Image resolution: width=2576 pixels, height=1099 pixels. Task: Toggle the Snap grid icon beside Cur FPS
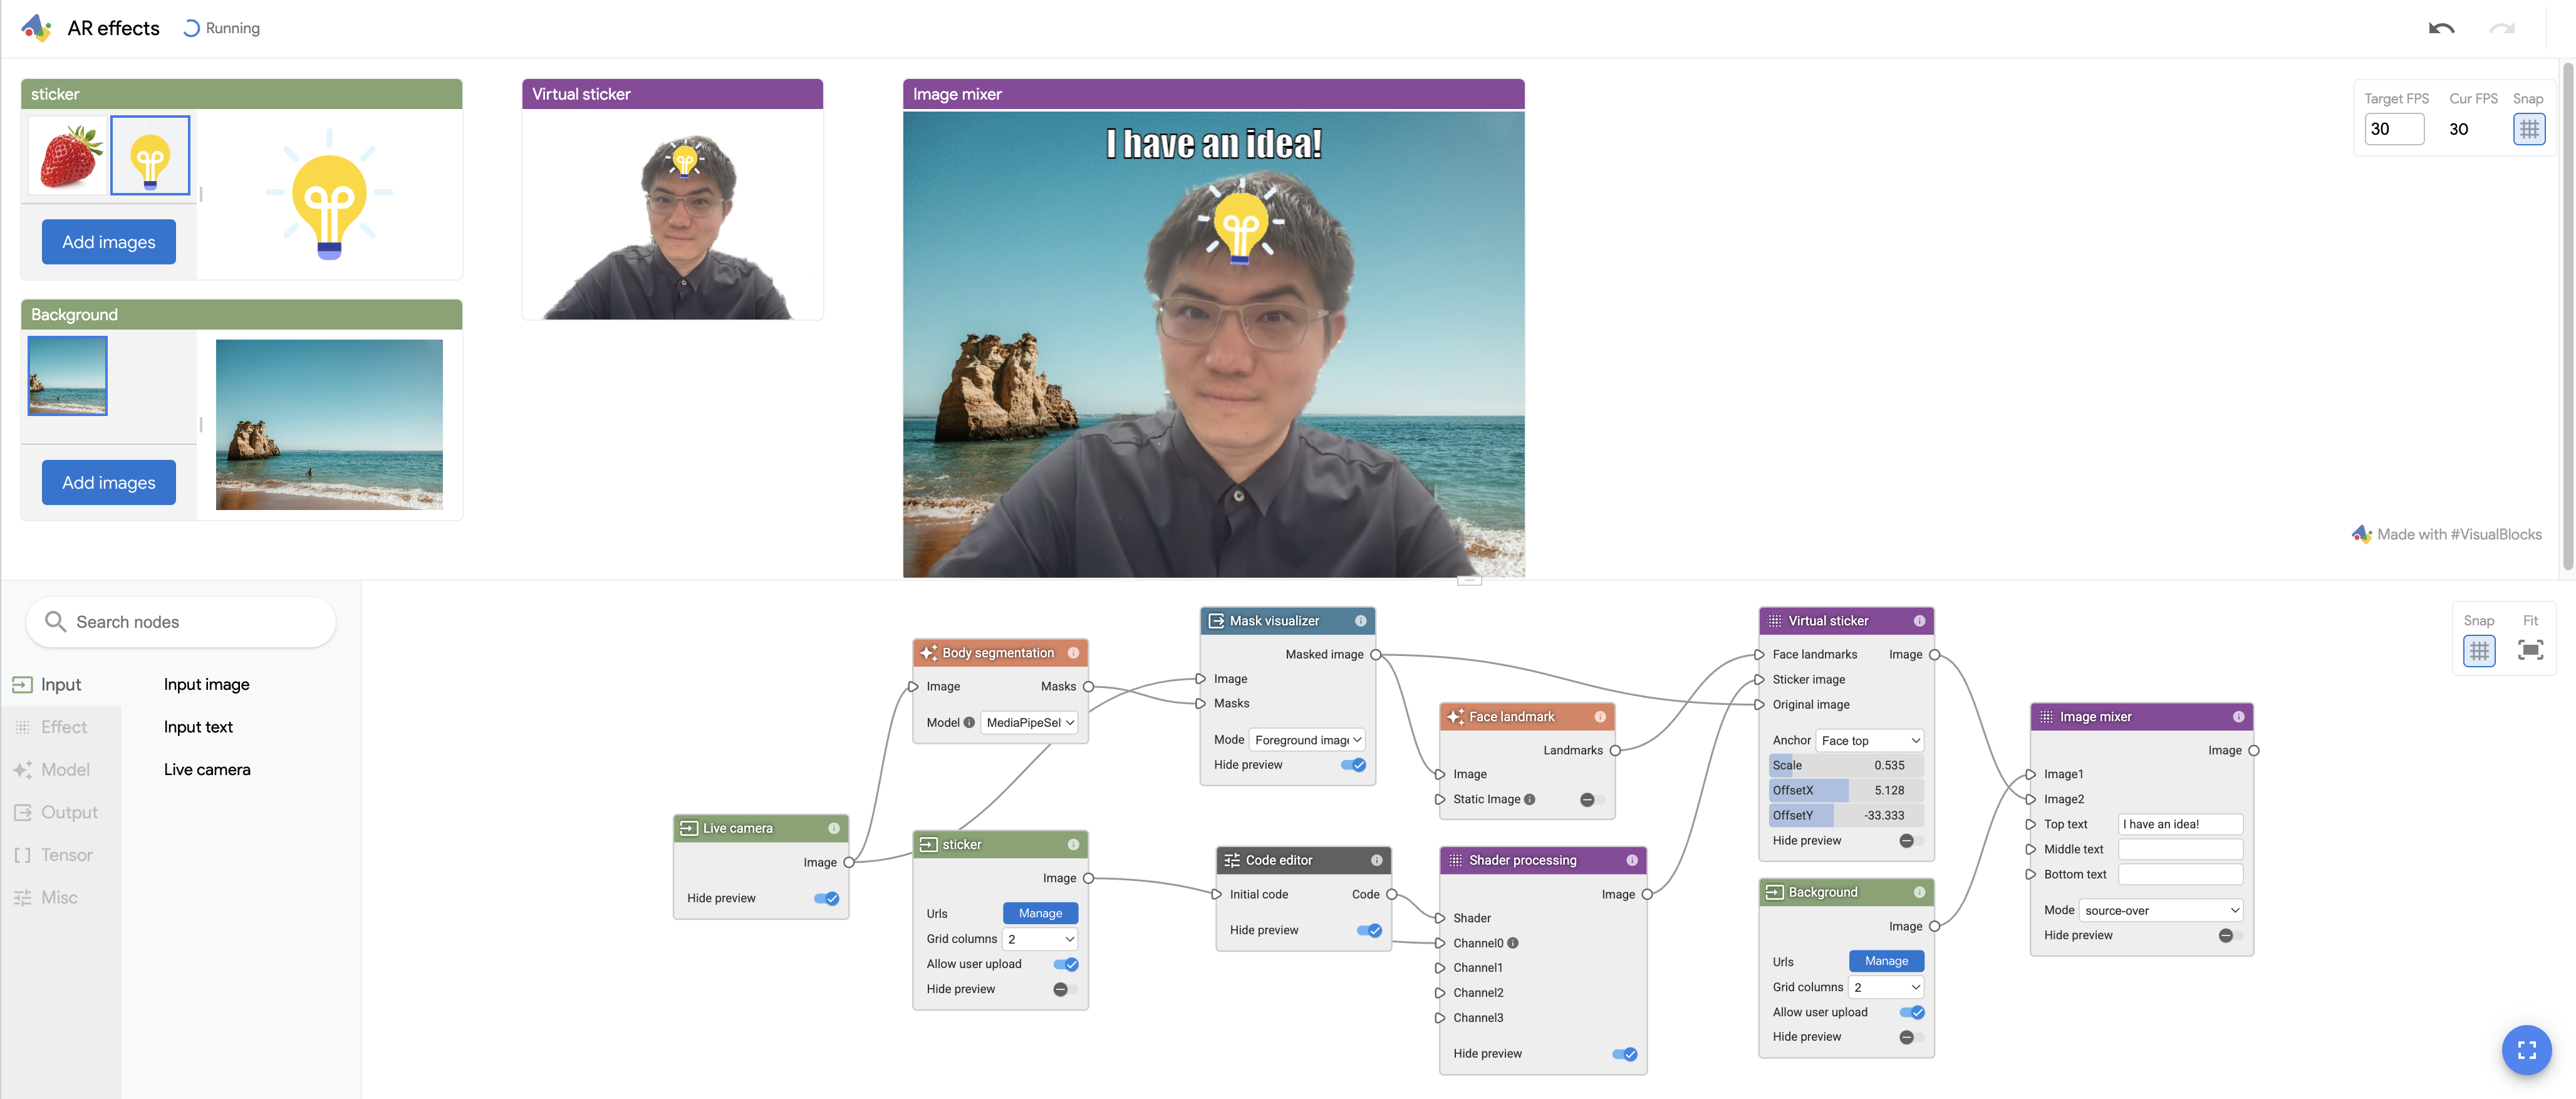2528,129
